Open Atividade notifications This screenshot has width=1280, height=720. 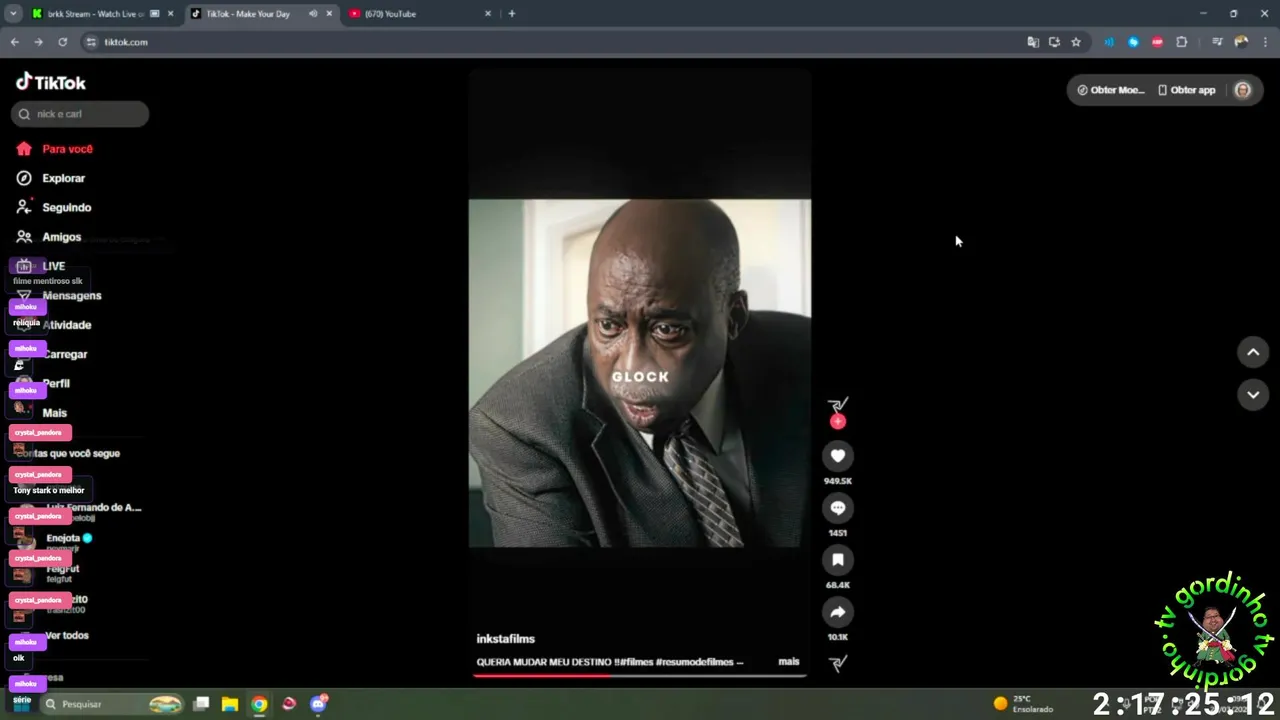54,325
